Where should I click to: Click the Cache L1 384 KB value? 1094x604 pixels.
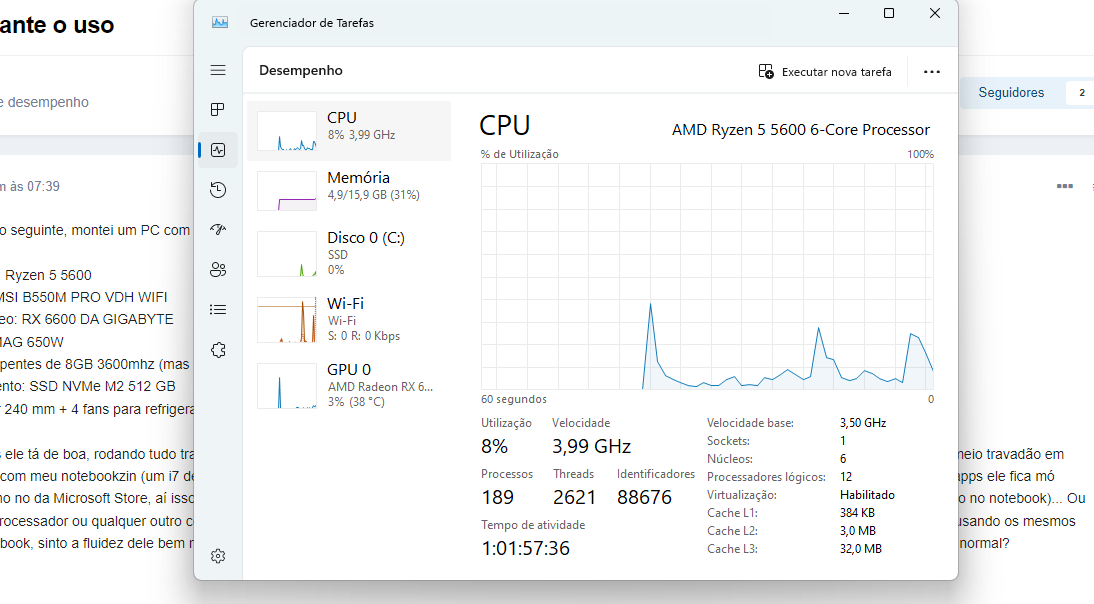(857, 513)
